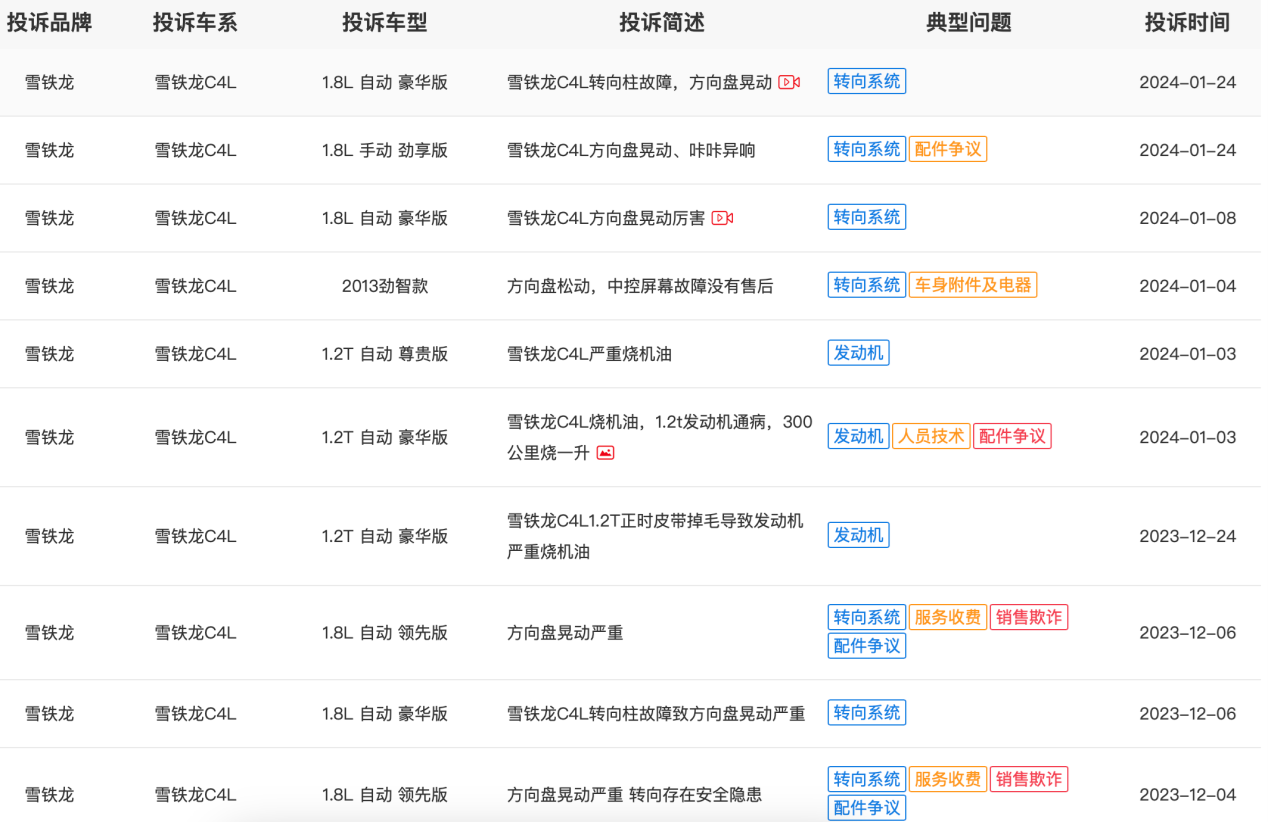1268x822 pixels.
Task: Click 2013劲智款 model cell
Action: click(385, 286)
